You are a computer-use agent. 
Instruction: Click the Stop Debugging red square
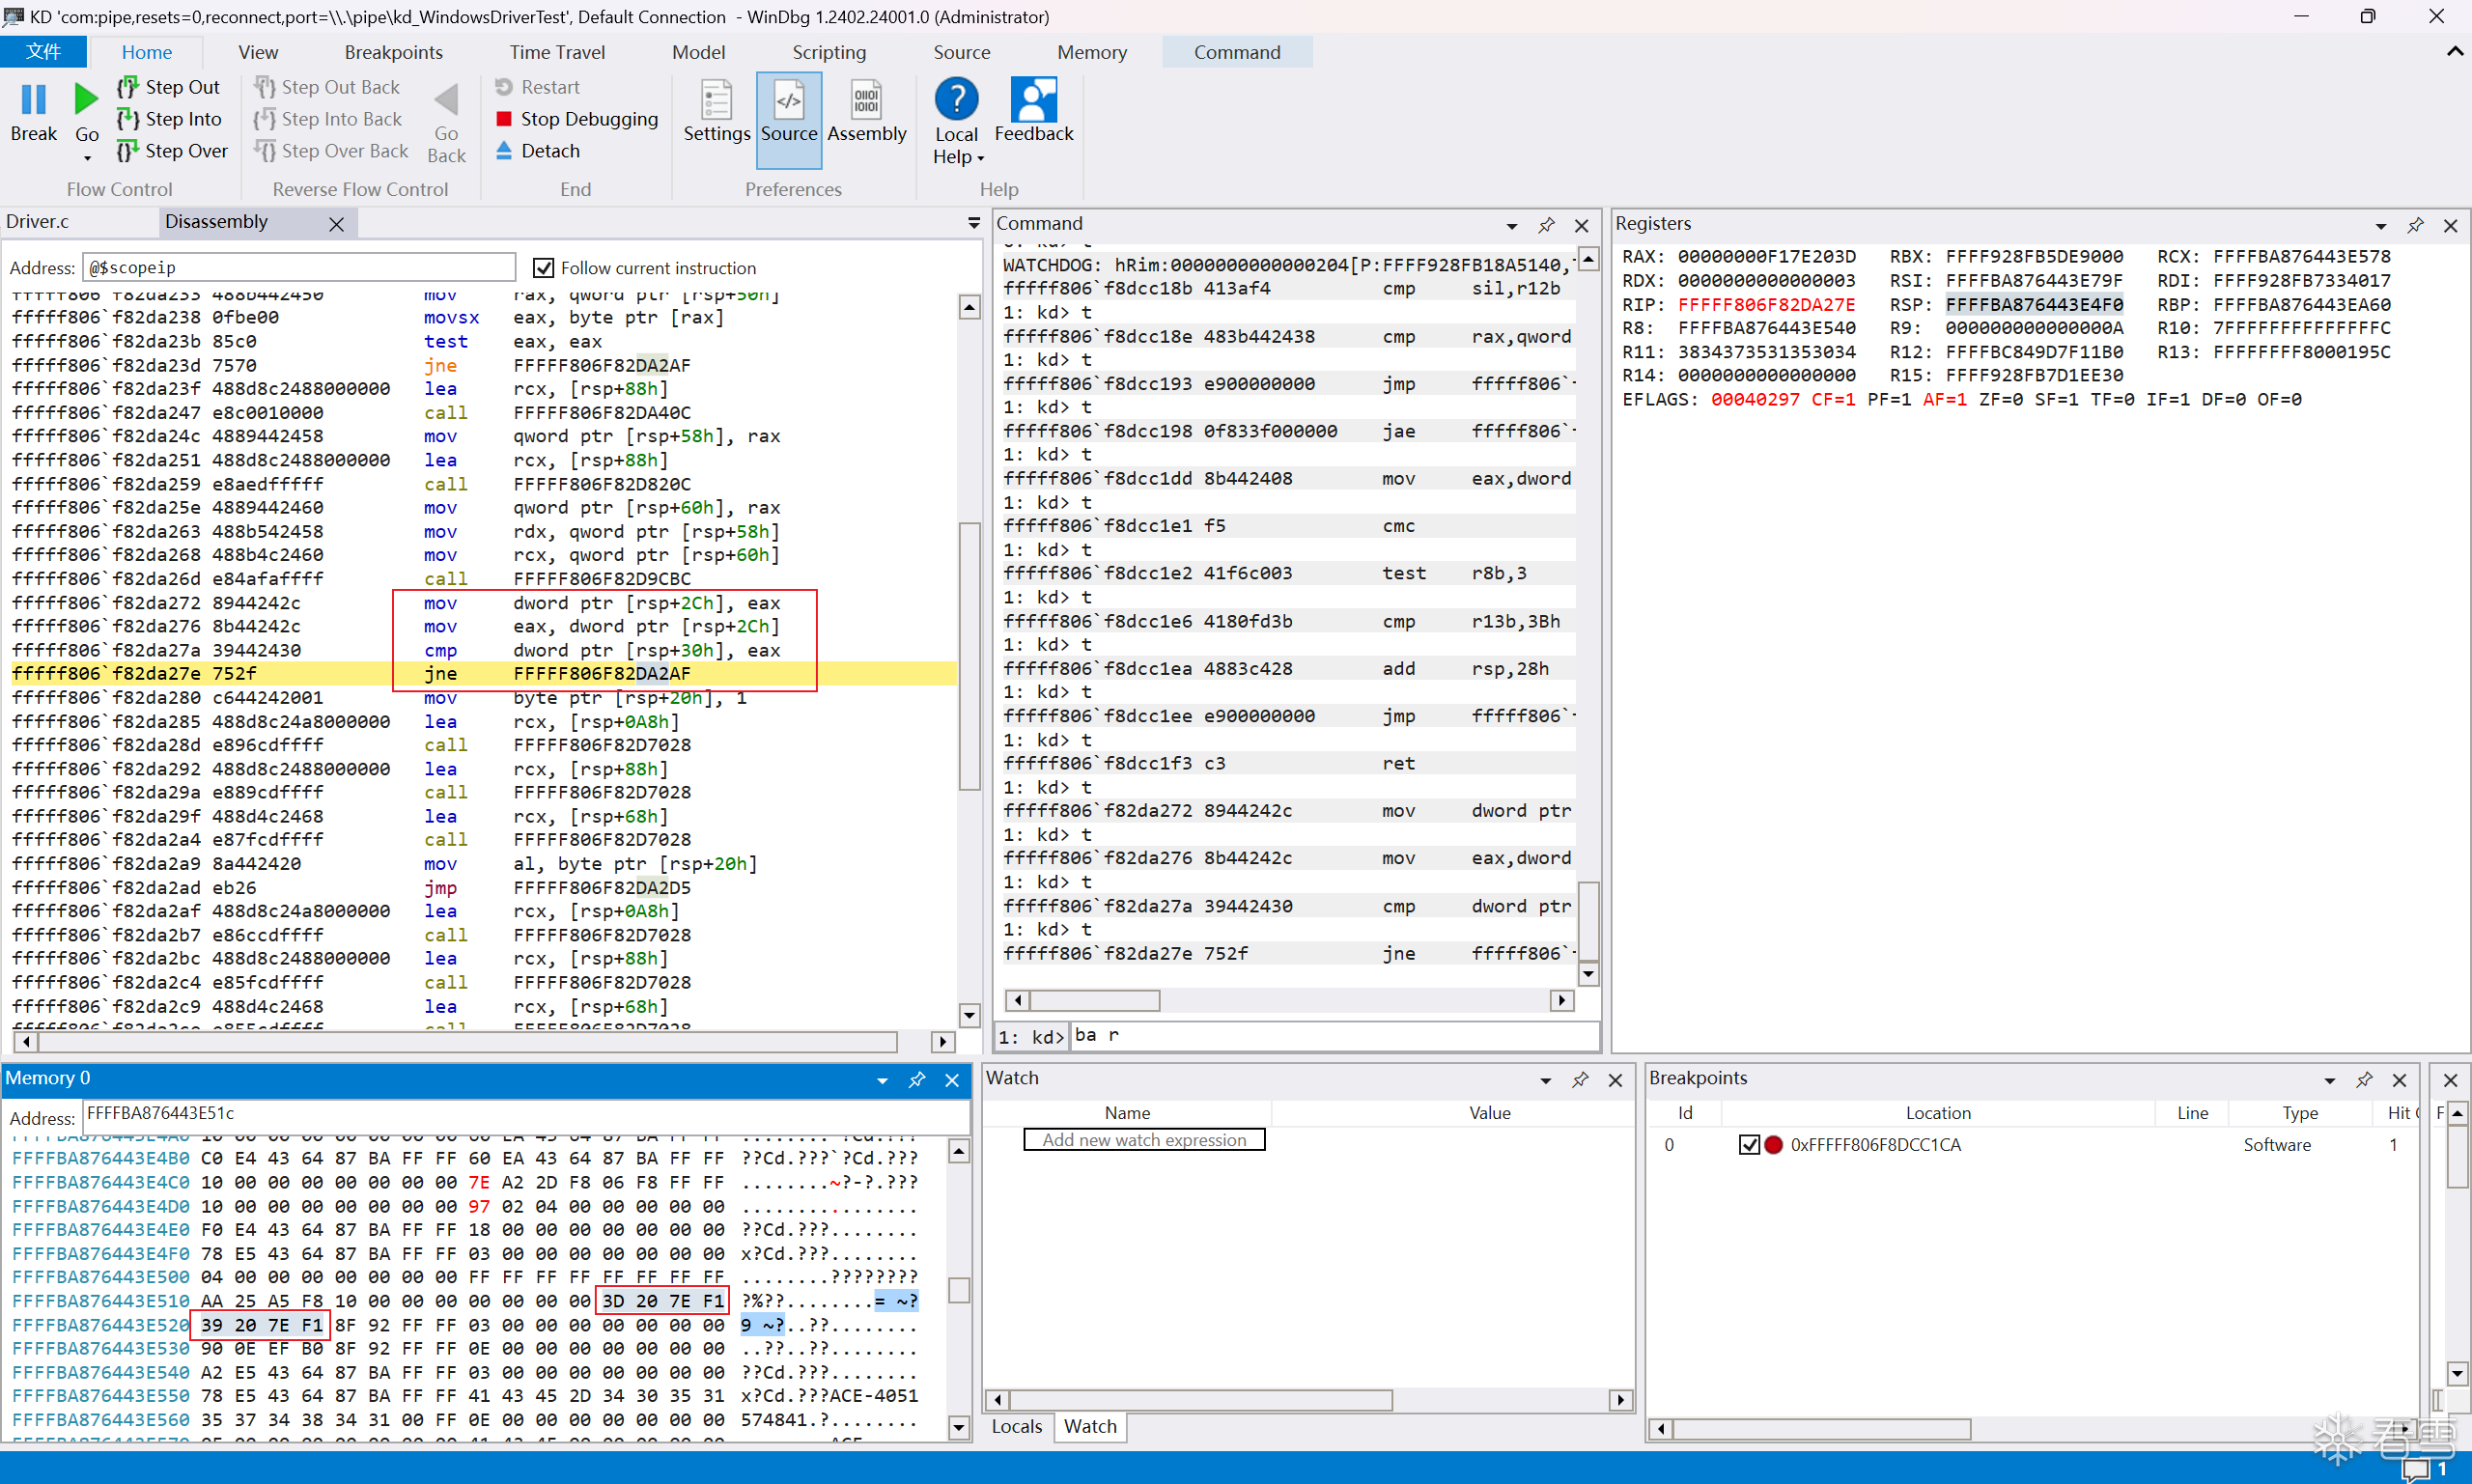[x=504, y=119]
